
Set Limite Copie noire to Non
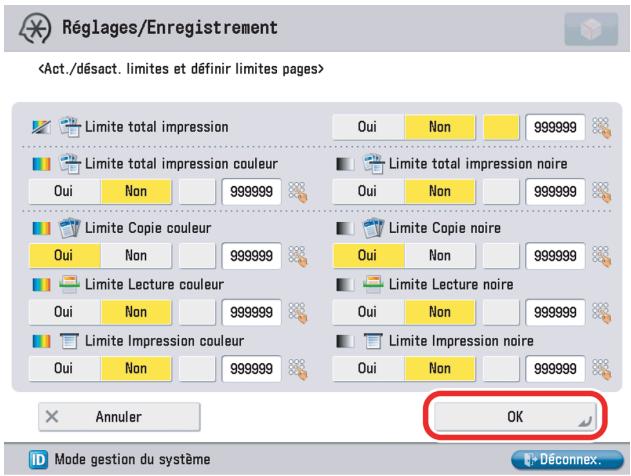[x=439, y=256]
